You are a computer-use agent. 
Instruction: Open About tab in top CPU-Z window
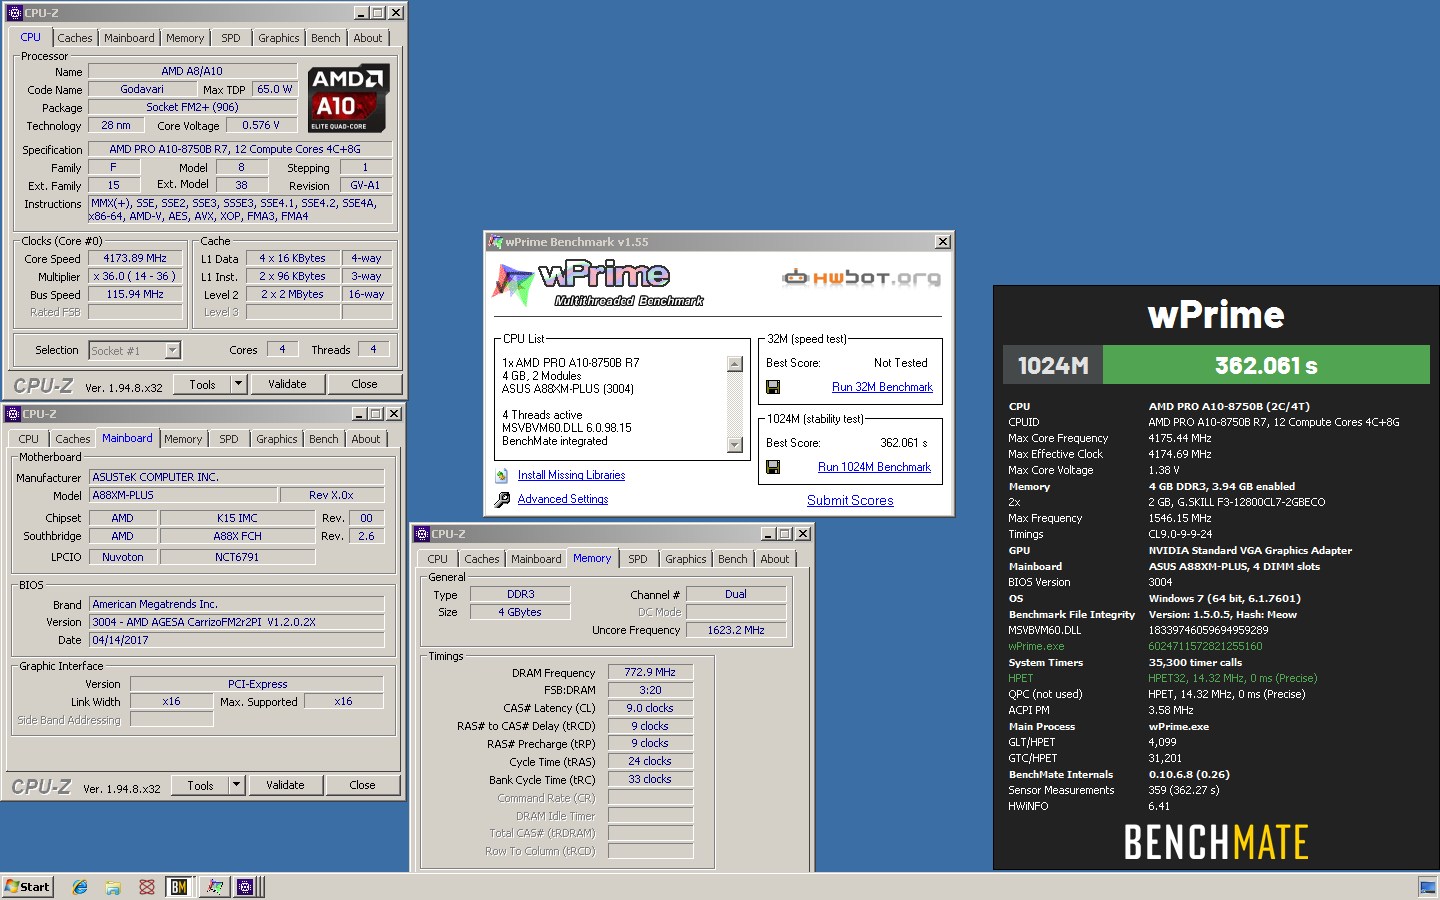[368, 38]
